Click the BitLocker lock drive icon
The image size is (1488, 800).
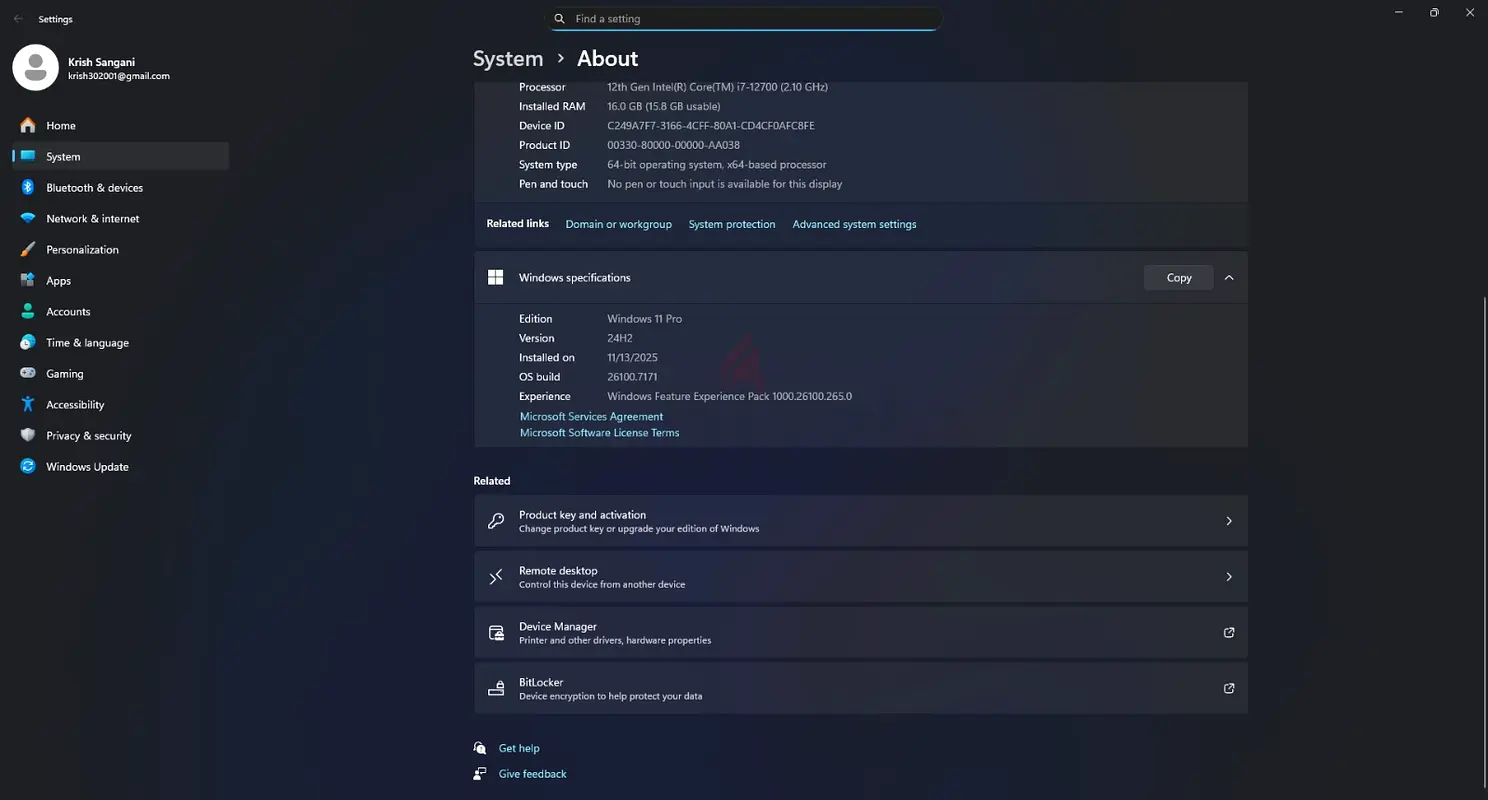click(495, 689)
